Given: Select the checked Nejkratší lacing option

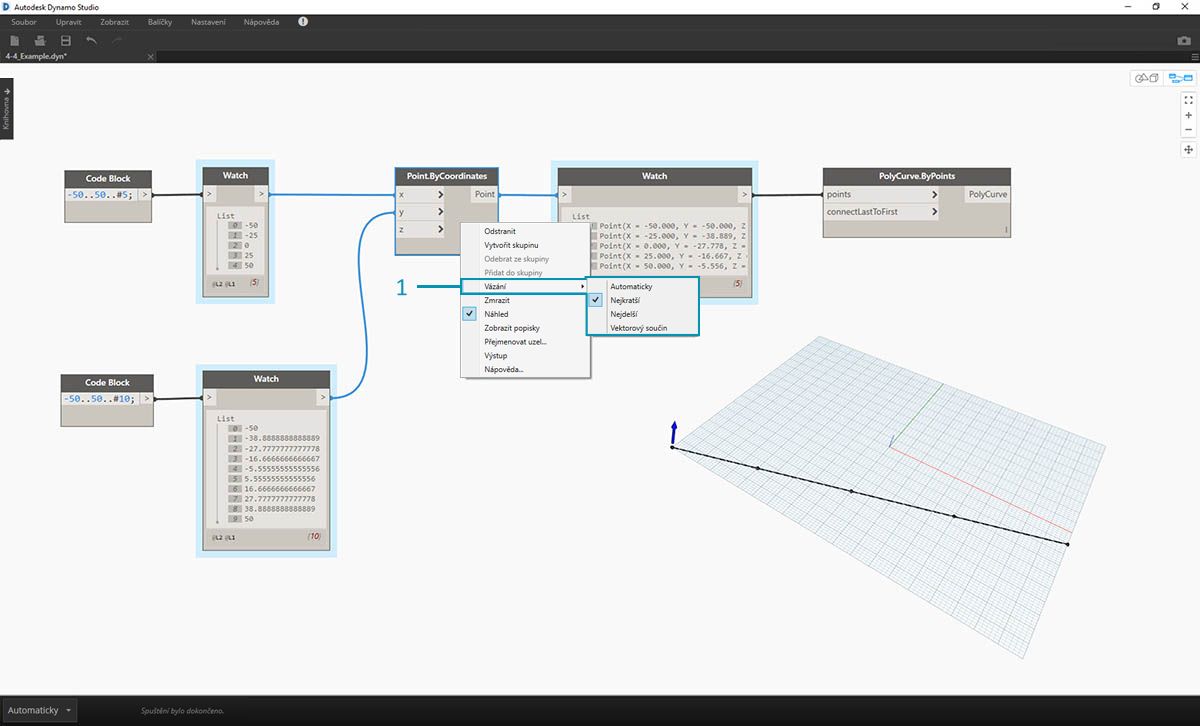Looking at the screenshot, I should click(643, 300).
